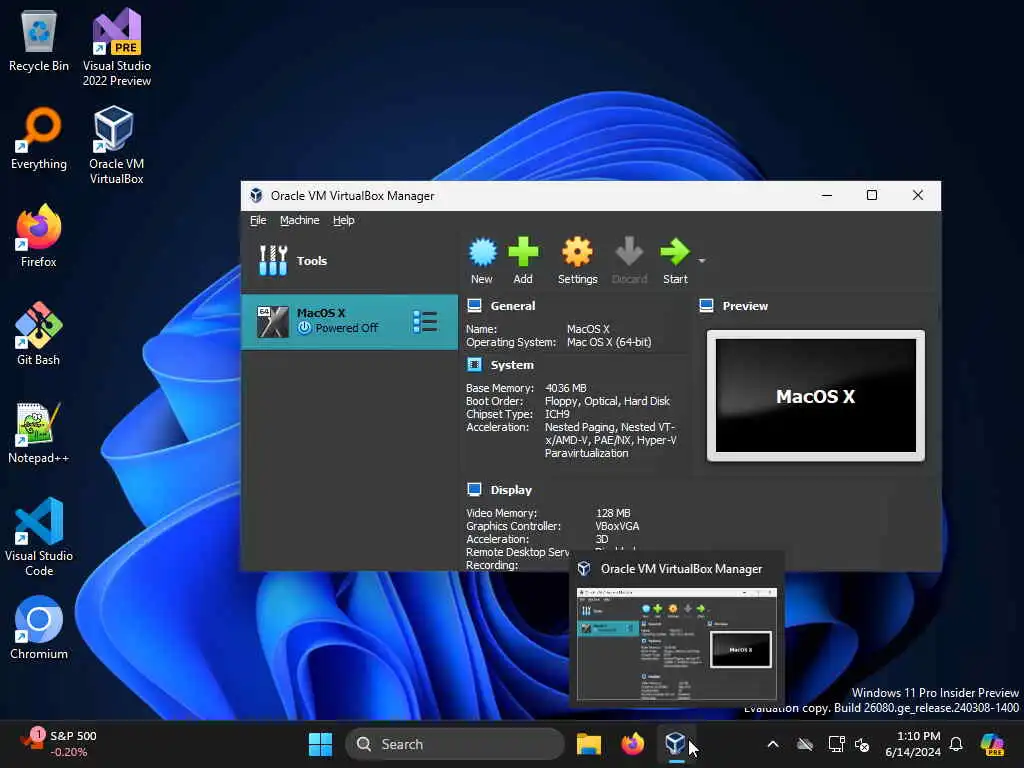Viewport: 1024px width, 768px height.
Task: Open the Copilot preview taskbar icon
Action: pyautogui.click(x=993, y=744)
